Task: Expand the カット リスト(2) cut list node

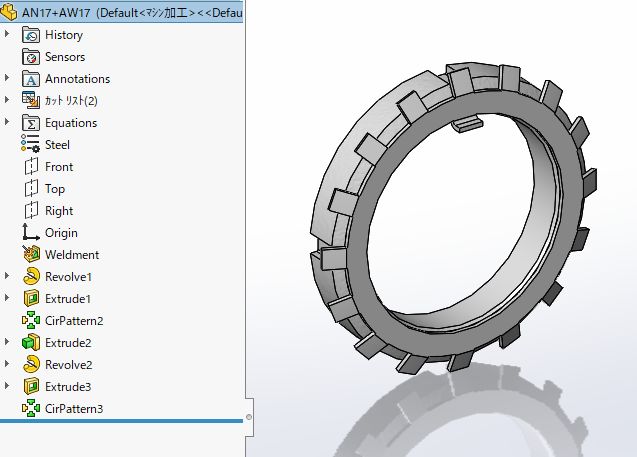Action: coord(7,99)
